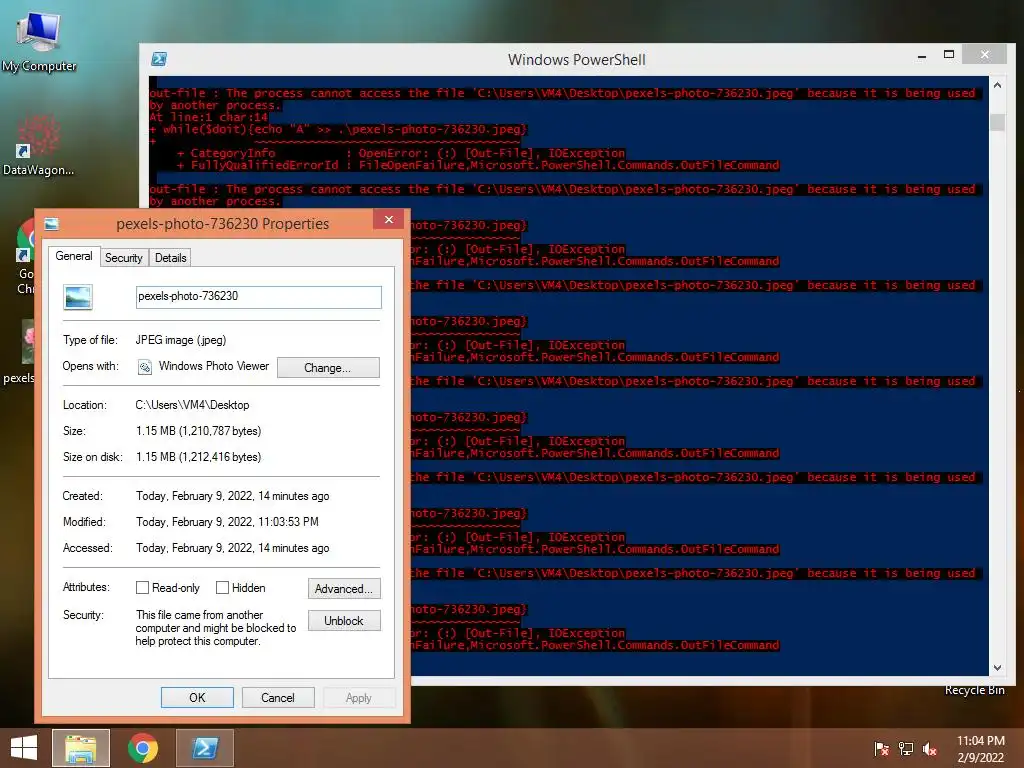
Task: Minimize the Windows PowerShell window
Action: click(x=921, y=57)
